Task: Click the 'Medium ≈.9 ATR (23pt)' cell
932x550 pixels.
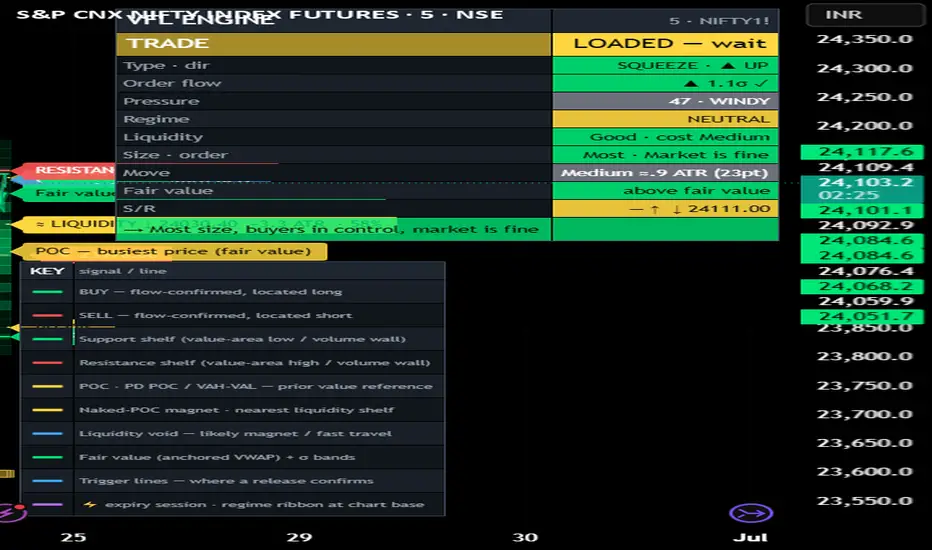Action: 666,172
